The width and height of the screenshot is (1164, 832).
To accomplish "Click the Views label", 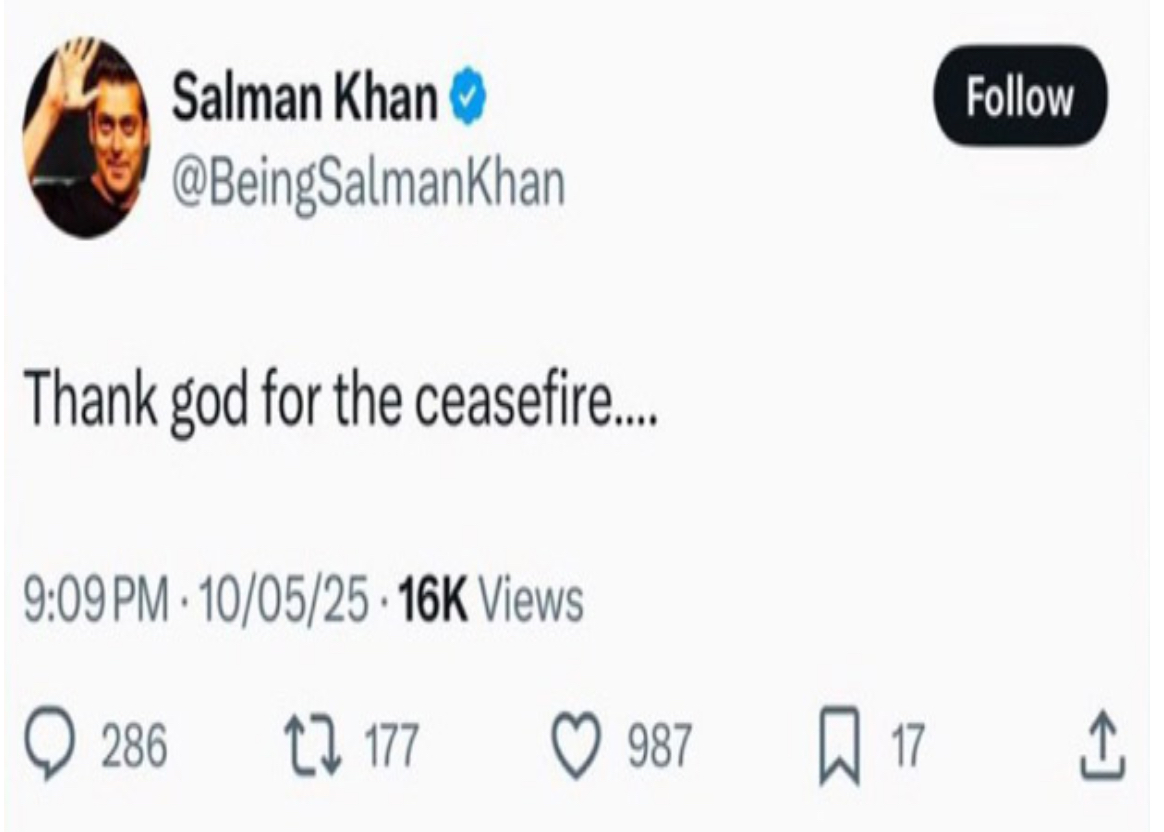I will click(532, 600).
